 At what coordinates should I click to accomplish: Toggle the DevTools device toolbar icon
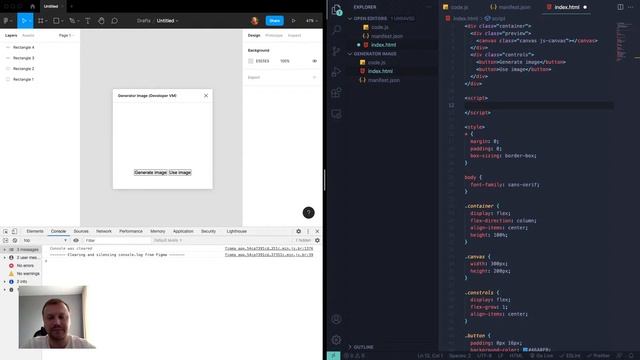point(14,231)
